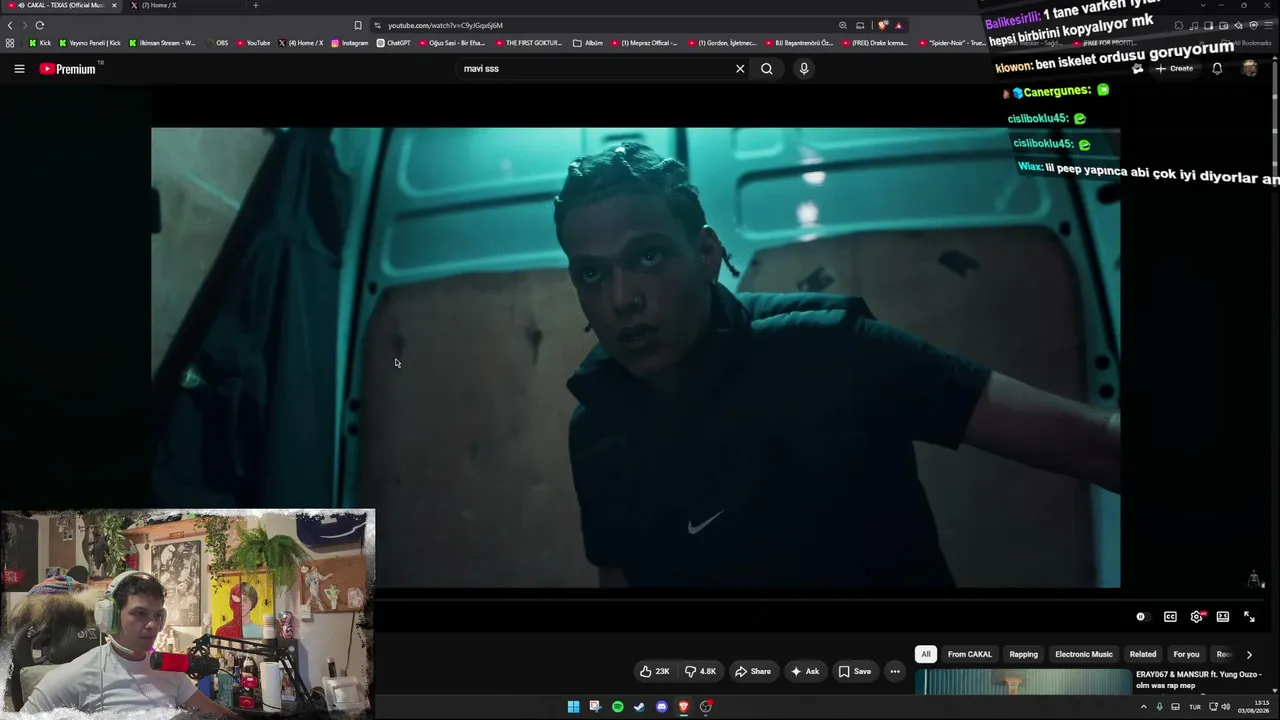Open the TUR keyboard language switcher
The width and height of the screenshot is (1280, 720).
[x=1194, y=707]
